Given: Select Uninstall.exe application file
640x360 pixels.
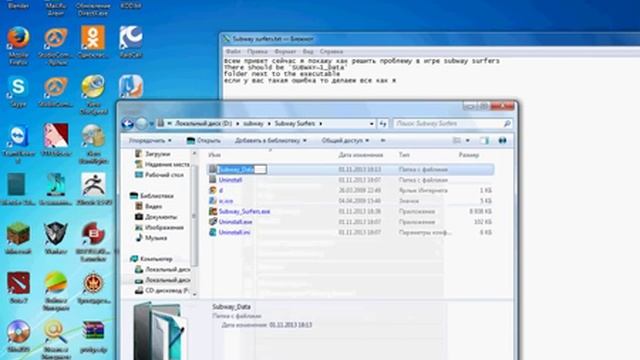Looking at the screenshot, I should point(235,222).
